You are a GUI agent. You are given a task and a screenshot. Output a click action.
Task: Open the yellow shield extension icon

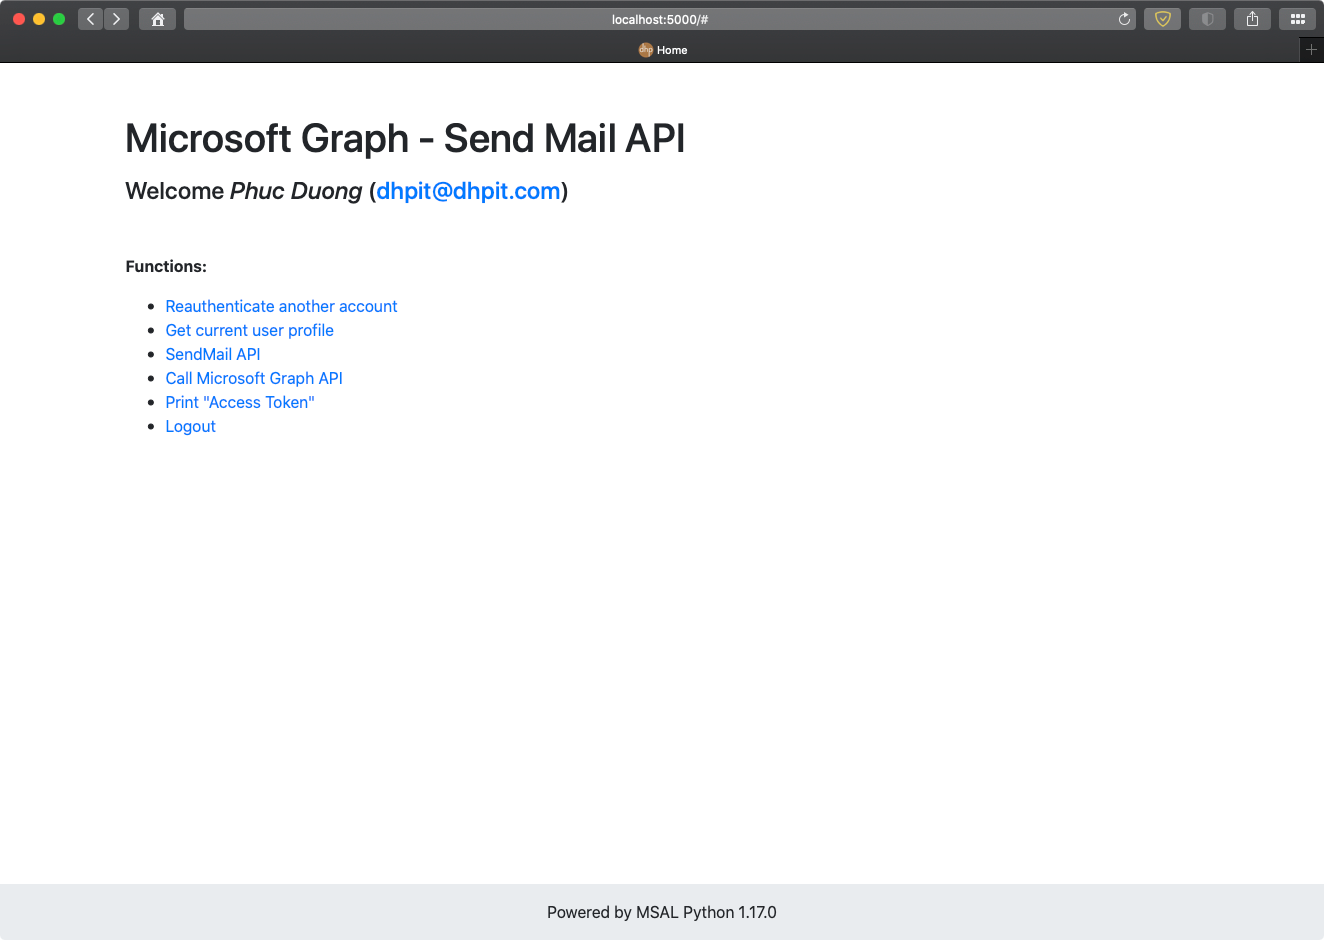(x=1162, y=19)
